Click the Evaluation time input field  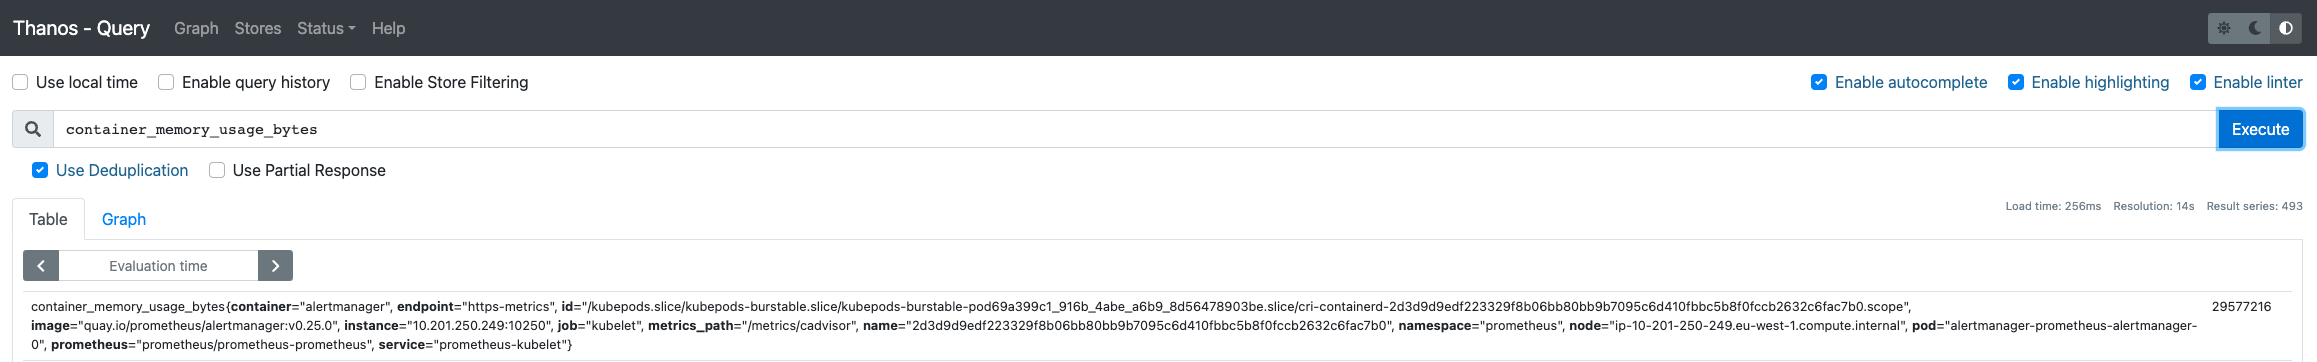pos(158,266)
